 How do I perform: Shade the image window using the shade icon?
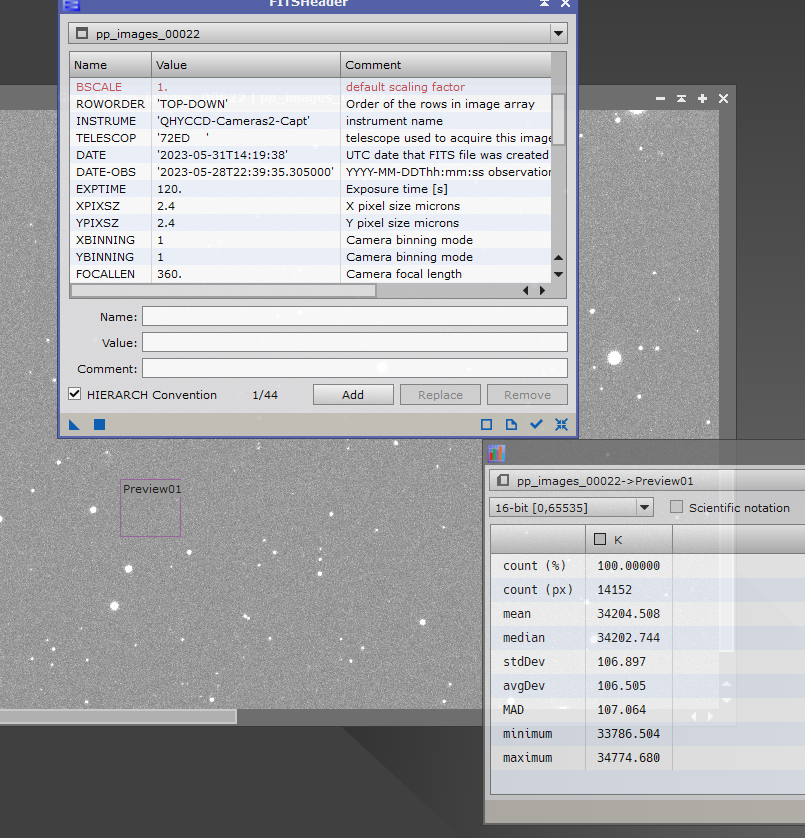coord(681,99)
